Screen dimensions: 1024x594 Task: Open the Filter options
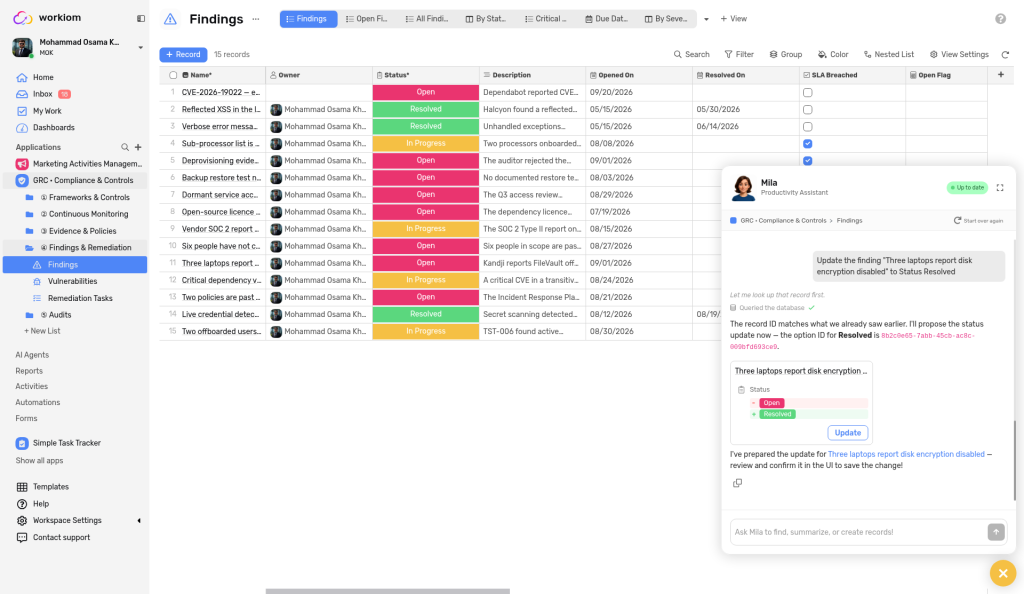(x=739, y=55)
